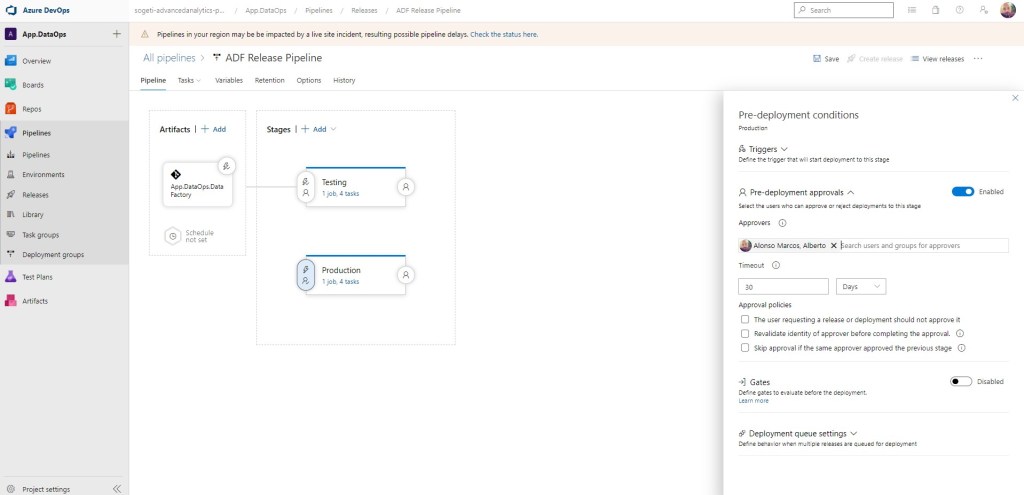The image size is (1024, 495).
Task: Switch to the Retention tab
Action: click(269, 80)
